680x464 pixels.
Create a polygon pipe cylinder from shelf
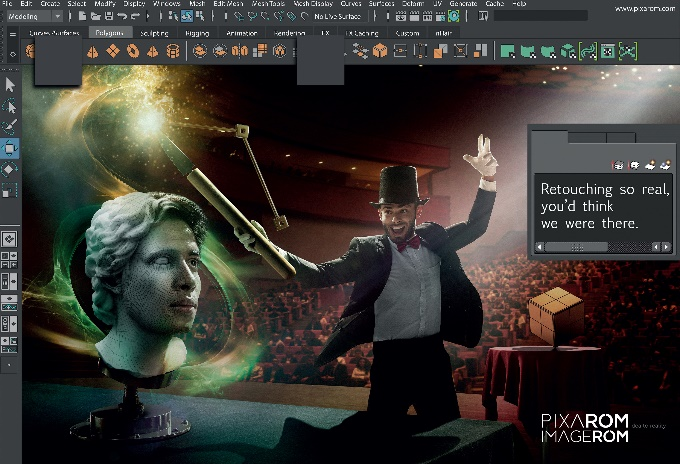(x=173, y=51)
